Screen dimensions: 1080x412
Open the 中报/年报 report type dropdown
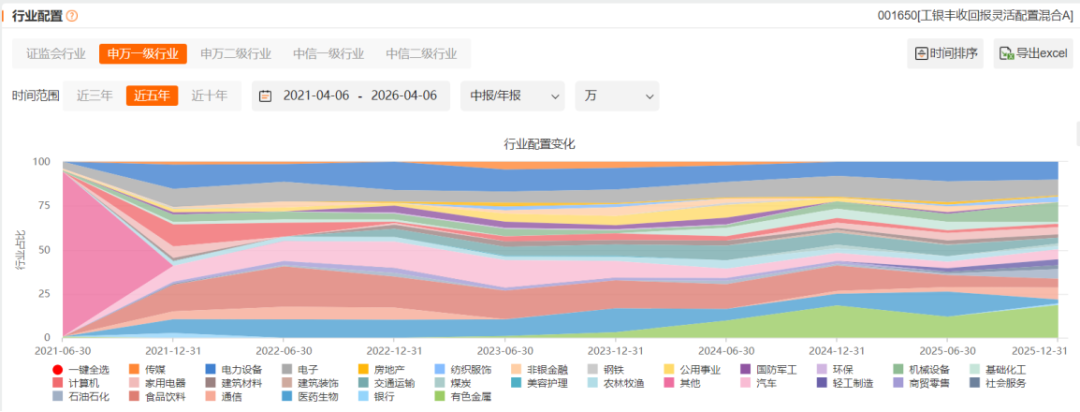point(512,96)
